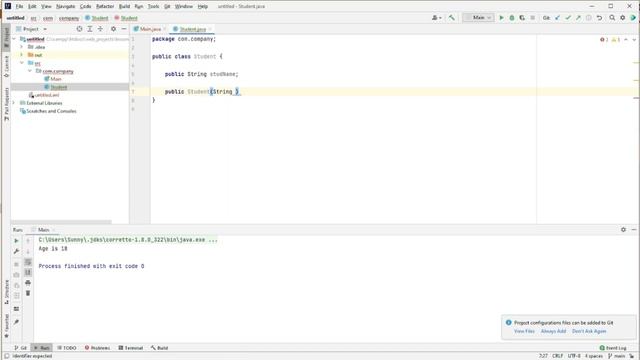Viewport: 640px width, 360px height.
Task: Expand the .idea folder
Action: coord(22,47)
